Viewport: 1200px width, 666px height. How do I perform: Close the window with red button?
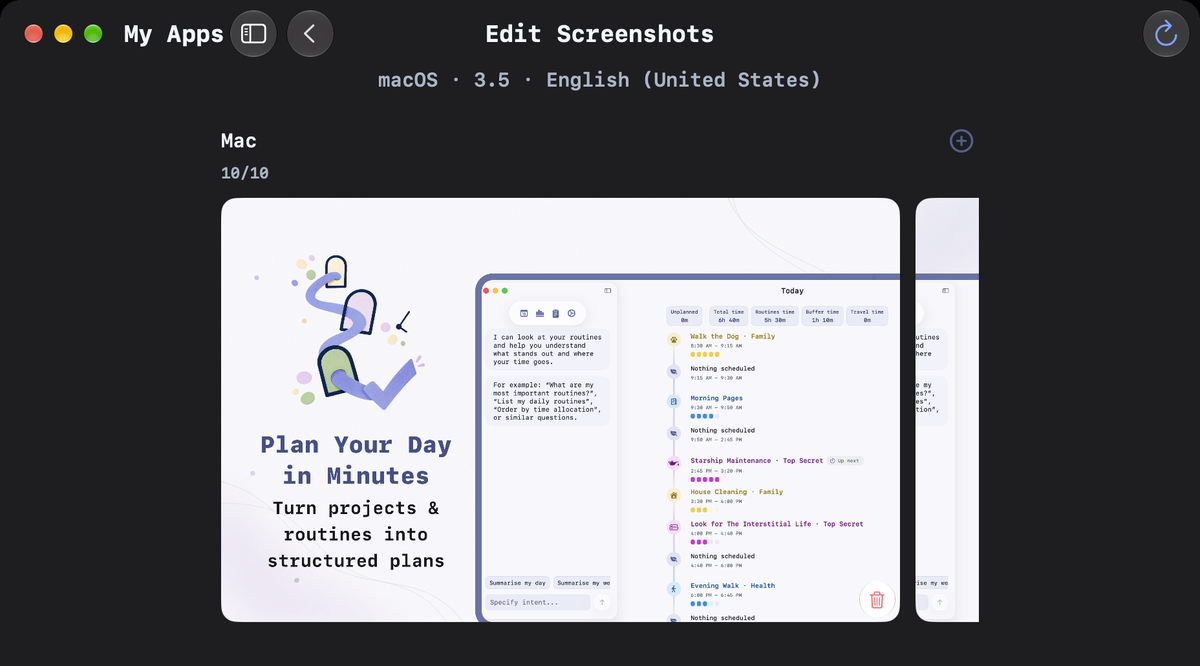point(33,34)
